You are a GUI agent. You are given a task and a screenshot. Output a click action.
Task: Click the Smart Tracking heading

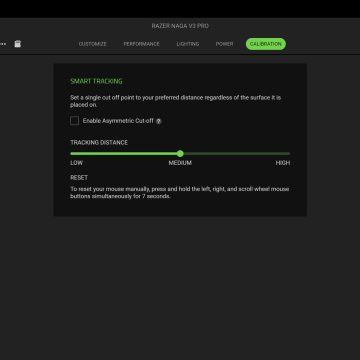96,81
